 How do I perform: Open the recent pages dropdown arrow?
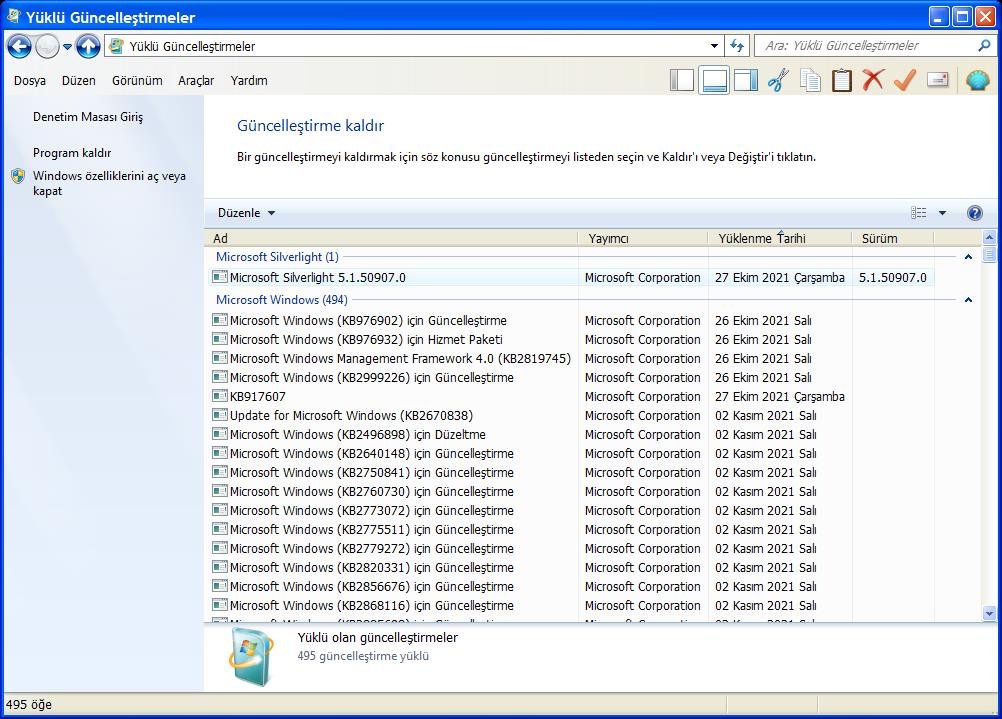click(67, 46)
